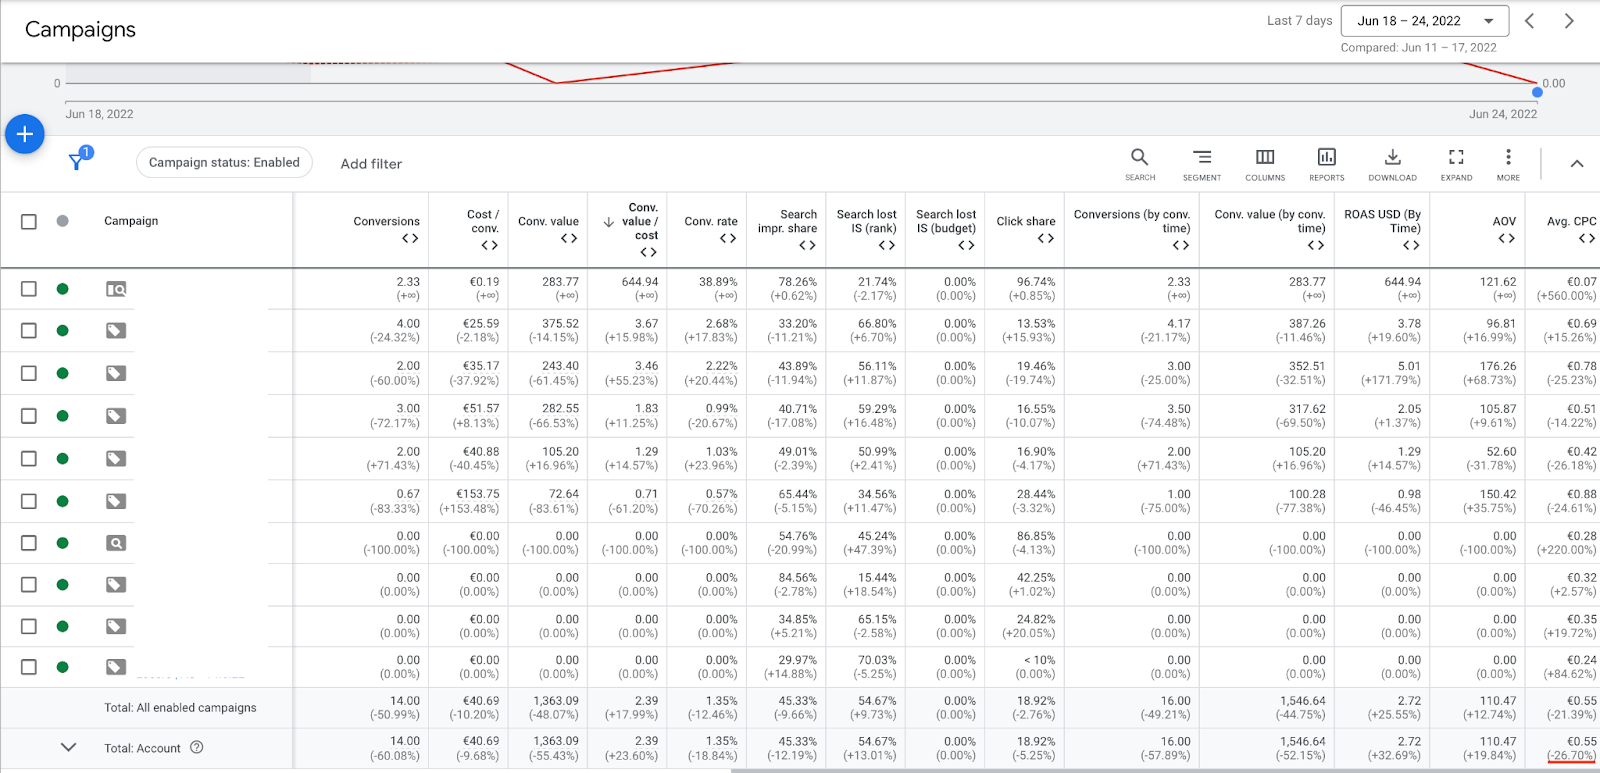Go to previous date range arrow
1600x773 pixels.
click(x=1529, y=21)
